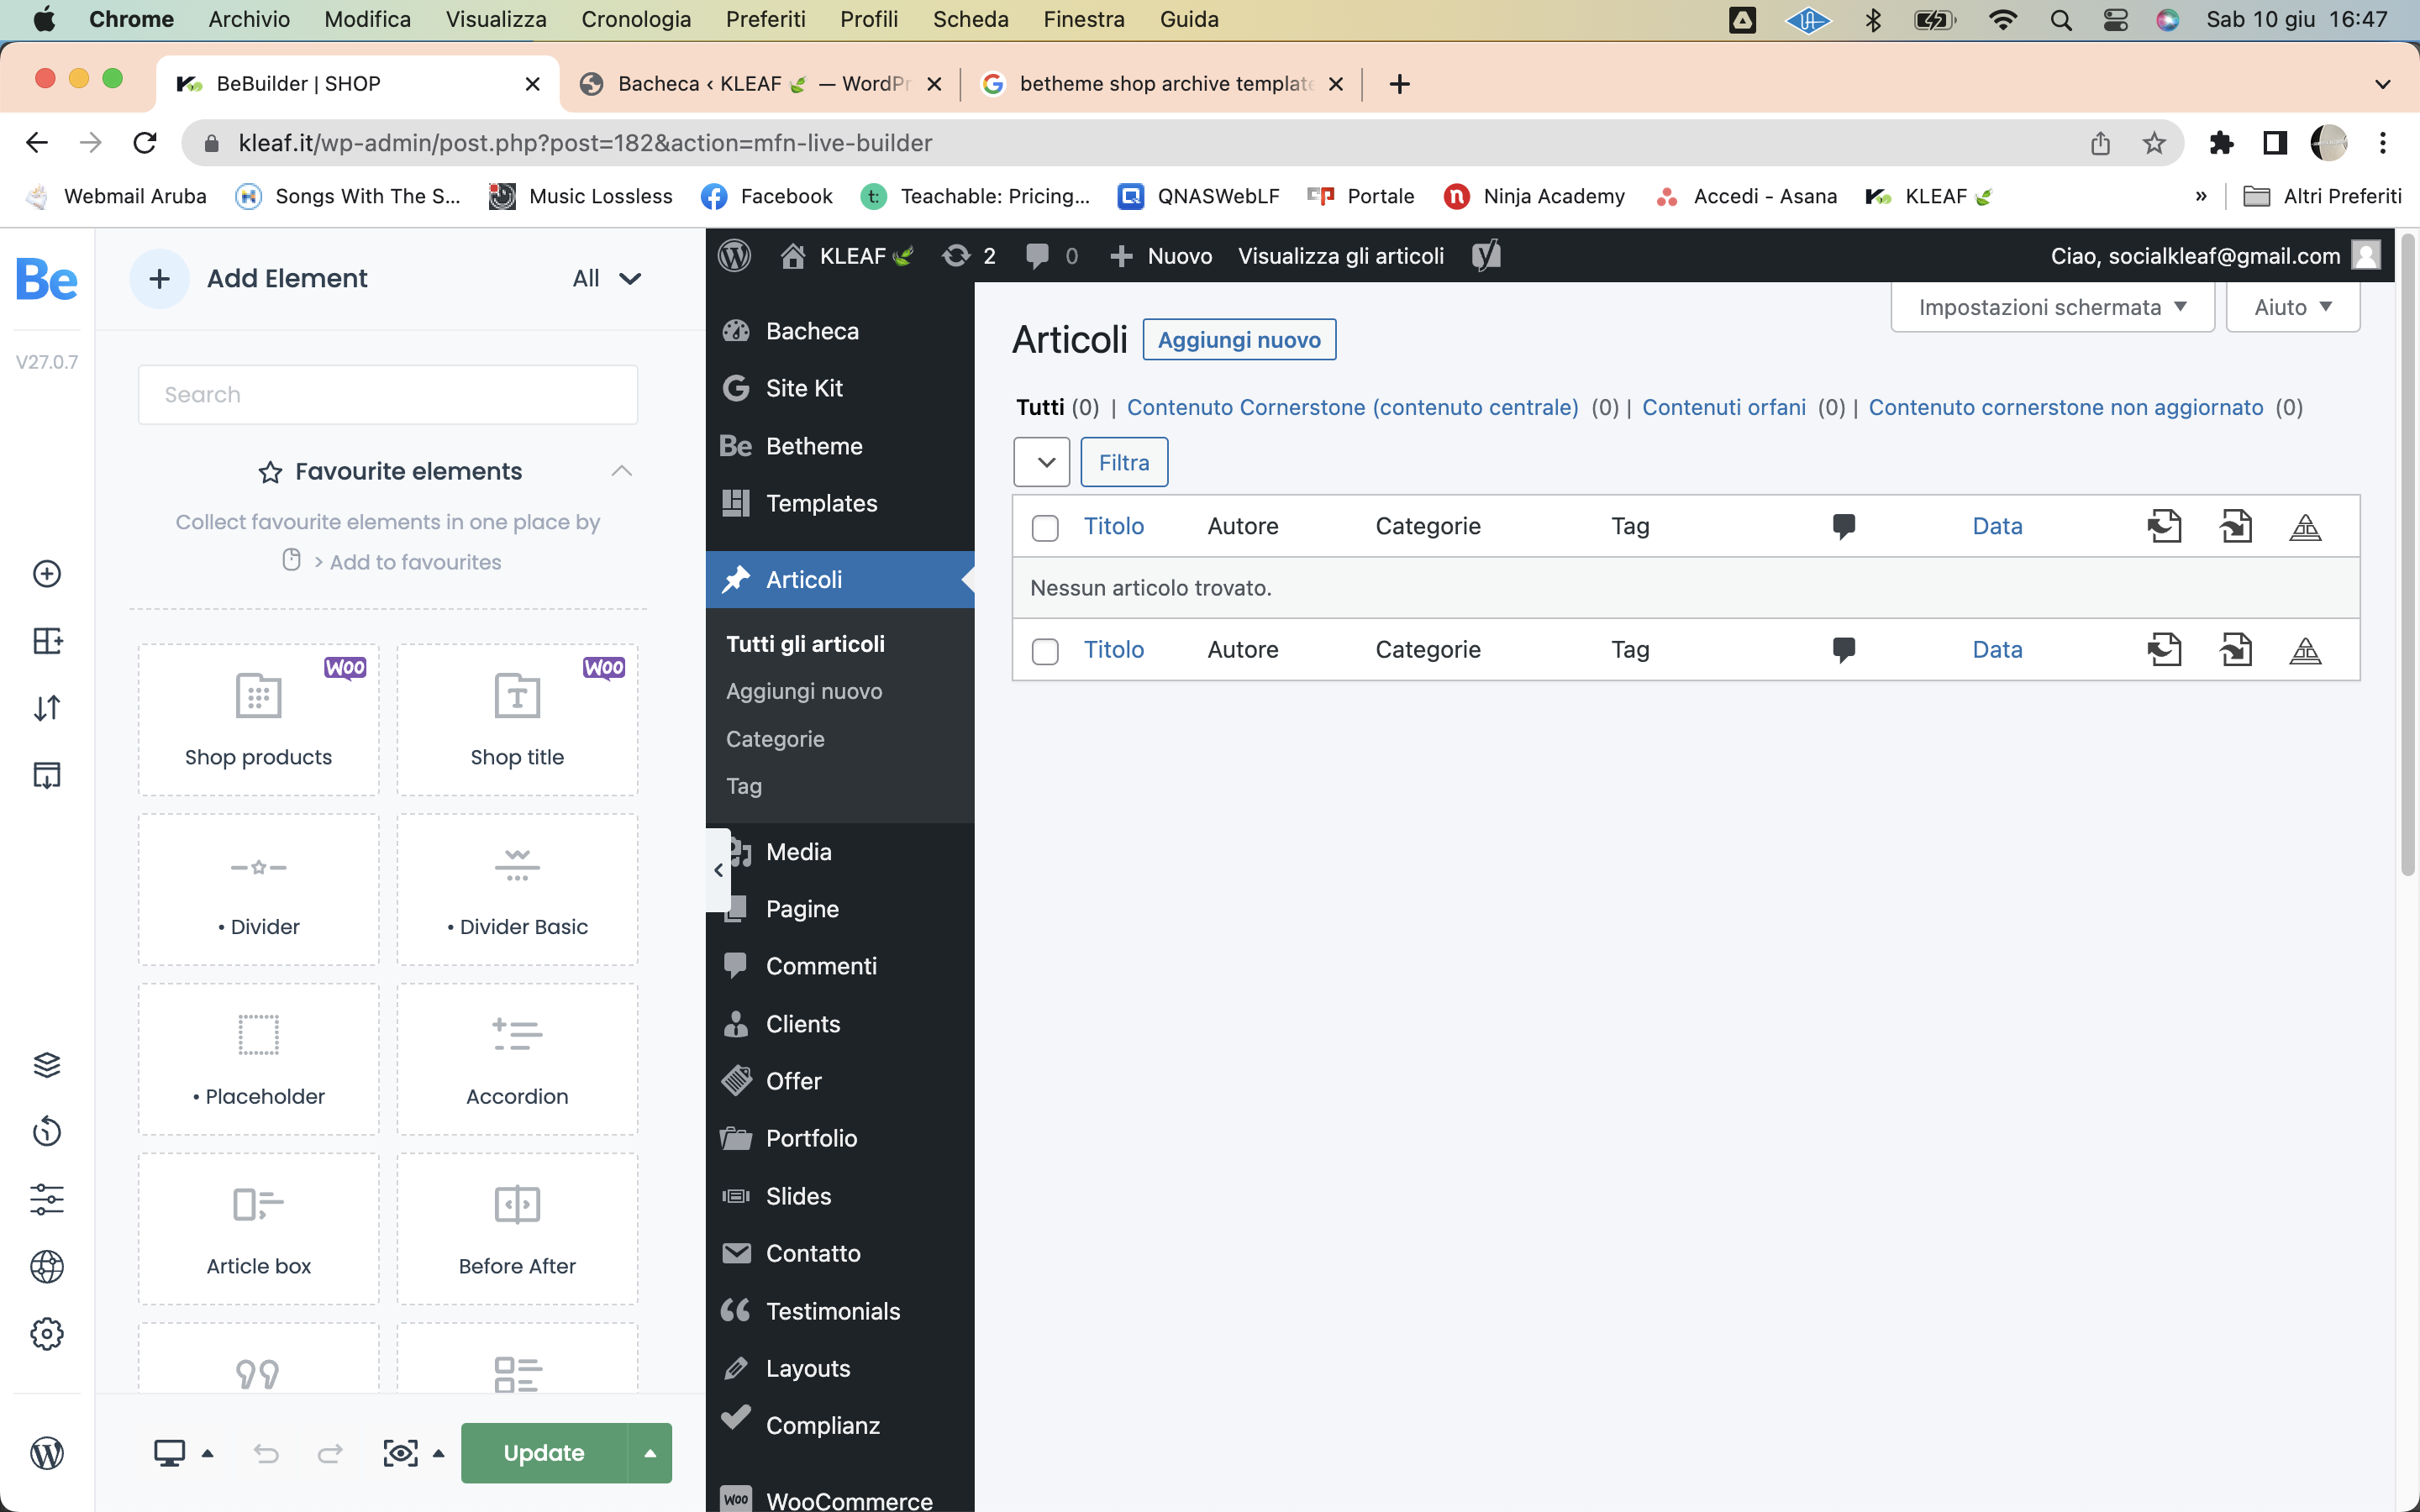Select the Placeholder element
The height and width of the screenshot is (1512, 2420).
[x=259, y=1060]
